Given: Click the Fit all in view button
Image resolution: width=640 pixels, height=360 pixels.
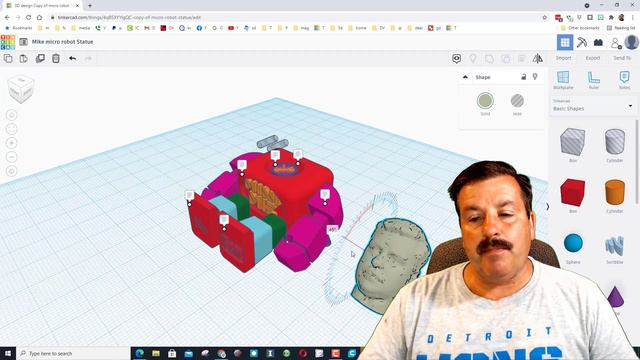Looking at the screenshot, I should 11,129.
